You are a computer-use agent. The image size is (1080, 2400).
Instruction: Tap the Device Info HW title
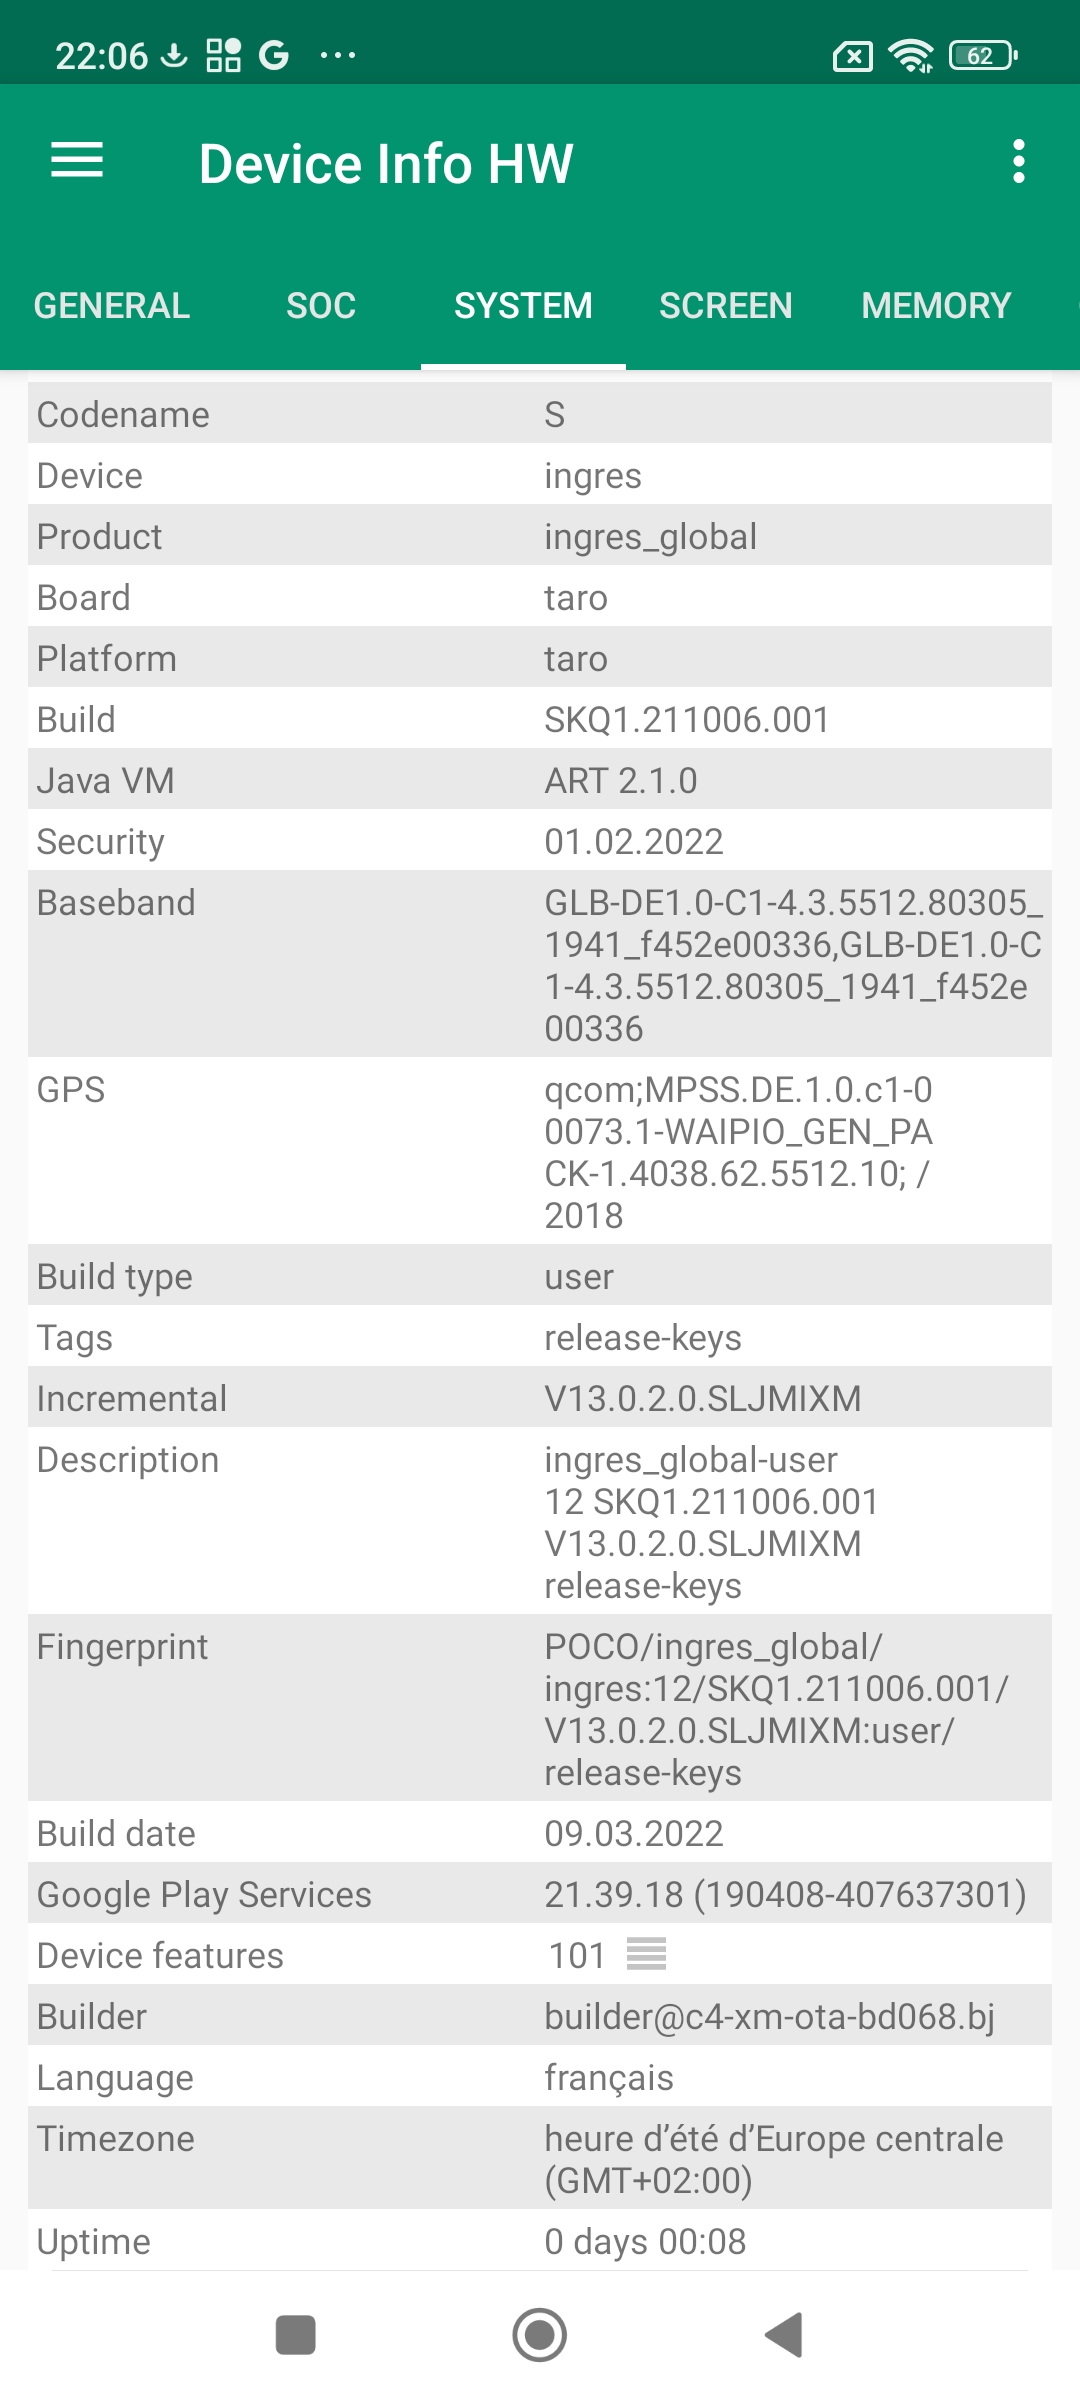click(x=386, y=164)
